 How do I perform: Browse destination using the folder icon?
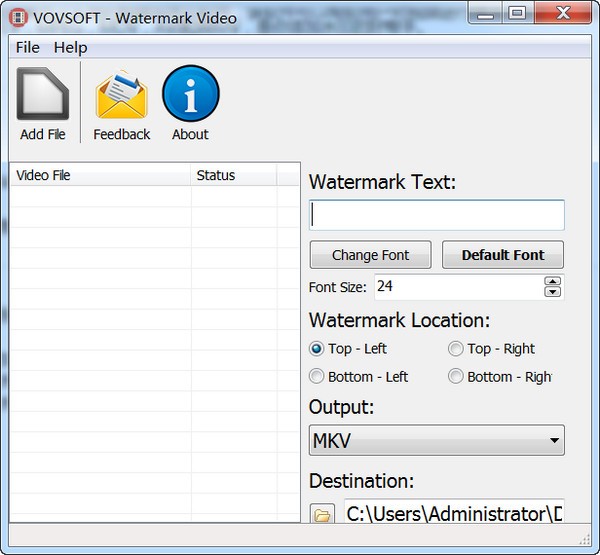click(322, 514)
